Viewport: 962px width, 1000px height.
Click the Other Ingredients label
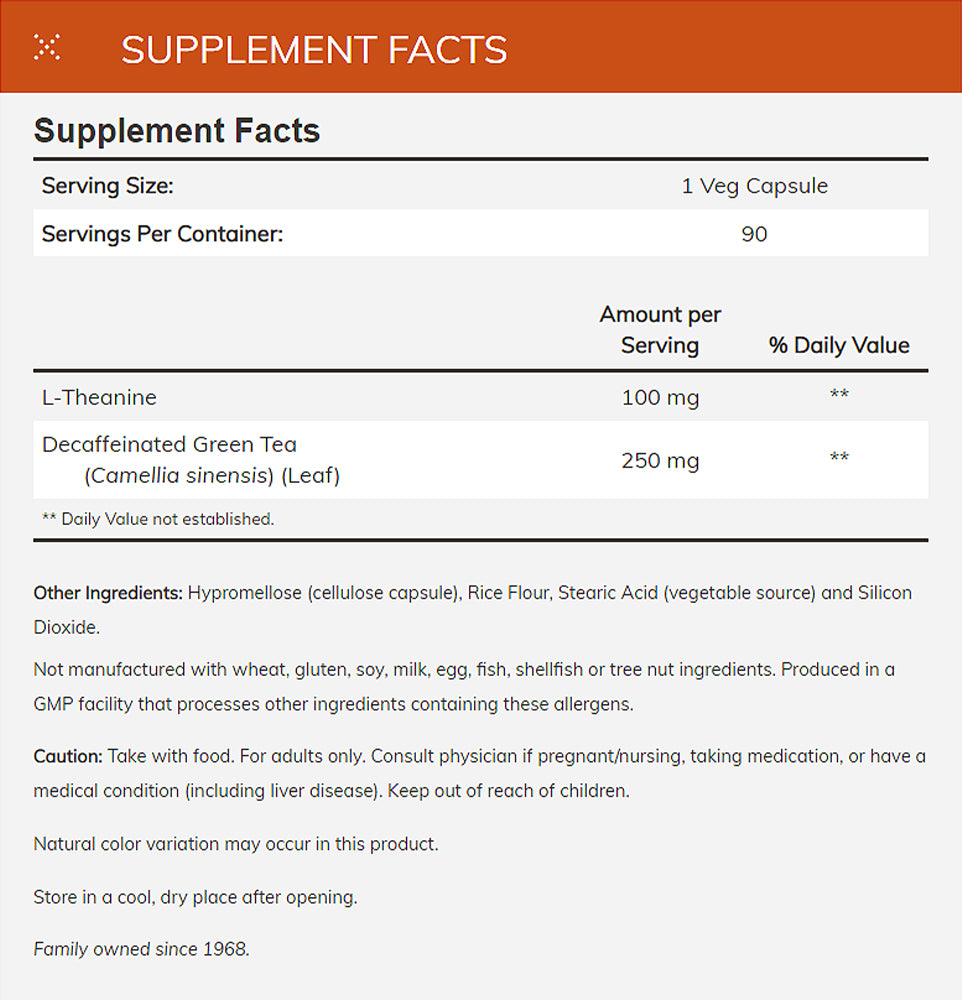click(x=108, y=593)
